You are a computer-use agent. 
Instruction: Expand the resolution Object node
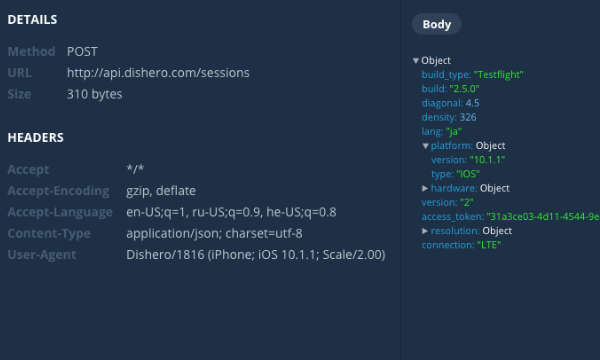tap(425, 231)
